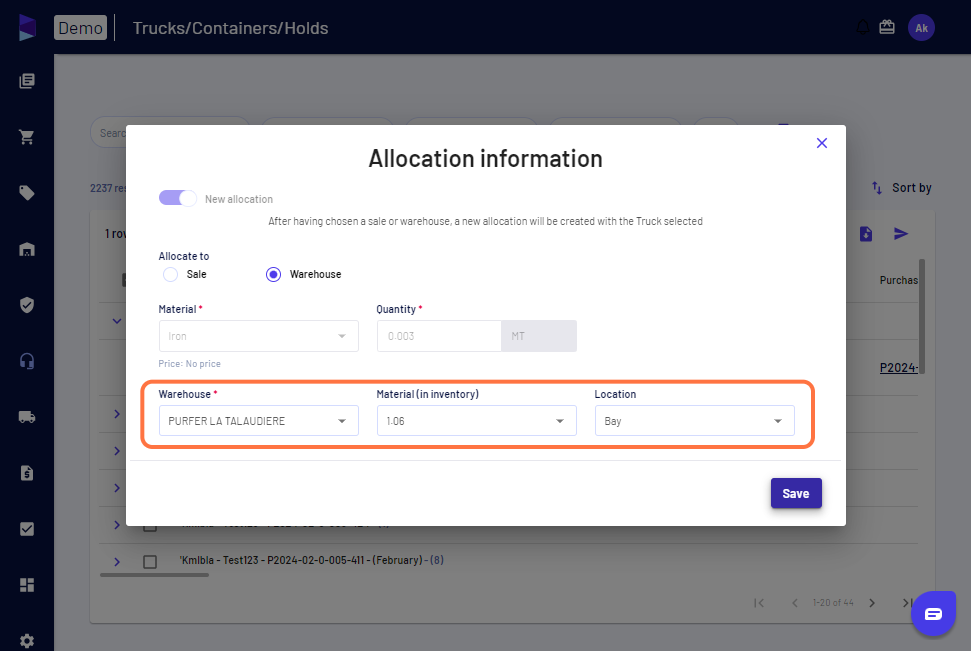Screen dimensions: 971x651
Task: Open the price tag sidebar icon
Action: click(27, 193)
